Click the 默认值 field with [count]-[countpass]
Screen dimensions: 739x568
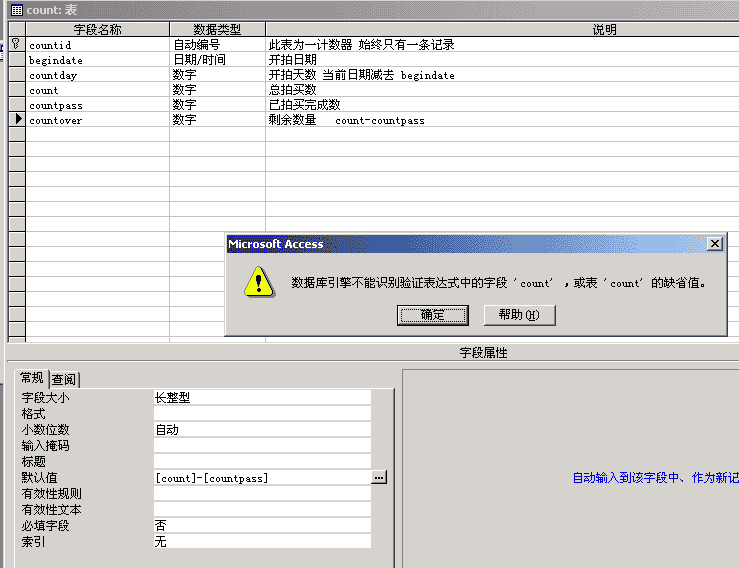(260, 478)
